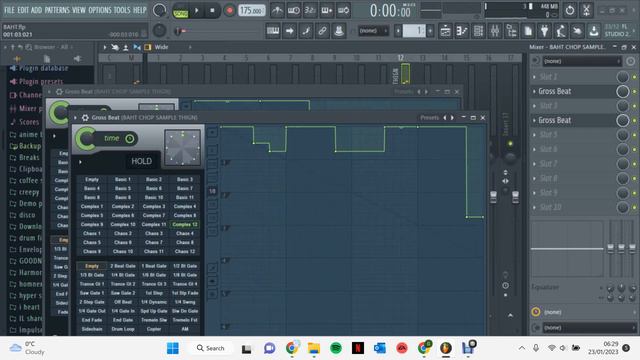Open the plugin picker plug icon
This screenshot has height=360, width=640.
click(x=544, y=31)
